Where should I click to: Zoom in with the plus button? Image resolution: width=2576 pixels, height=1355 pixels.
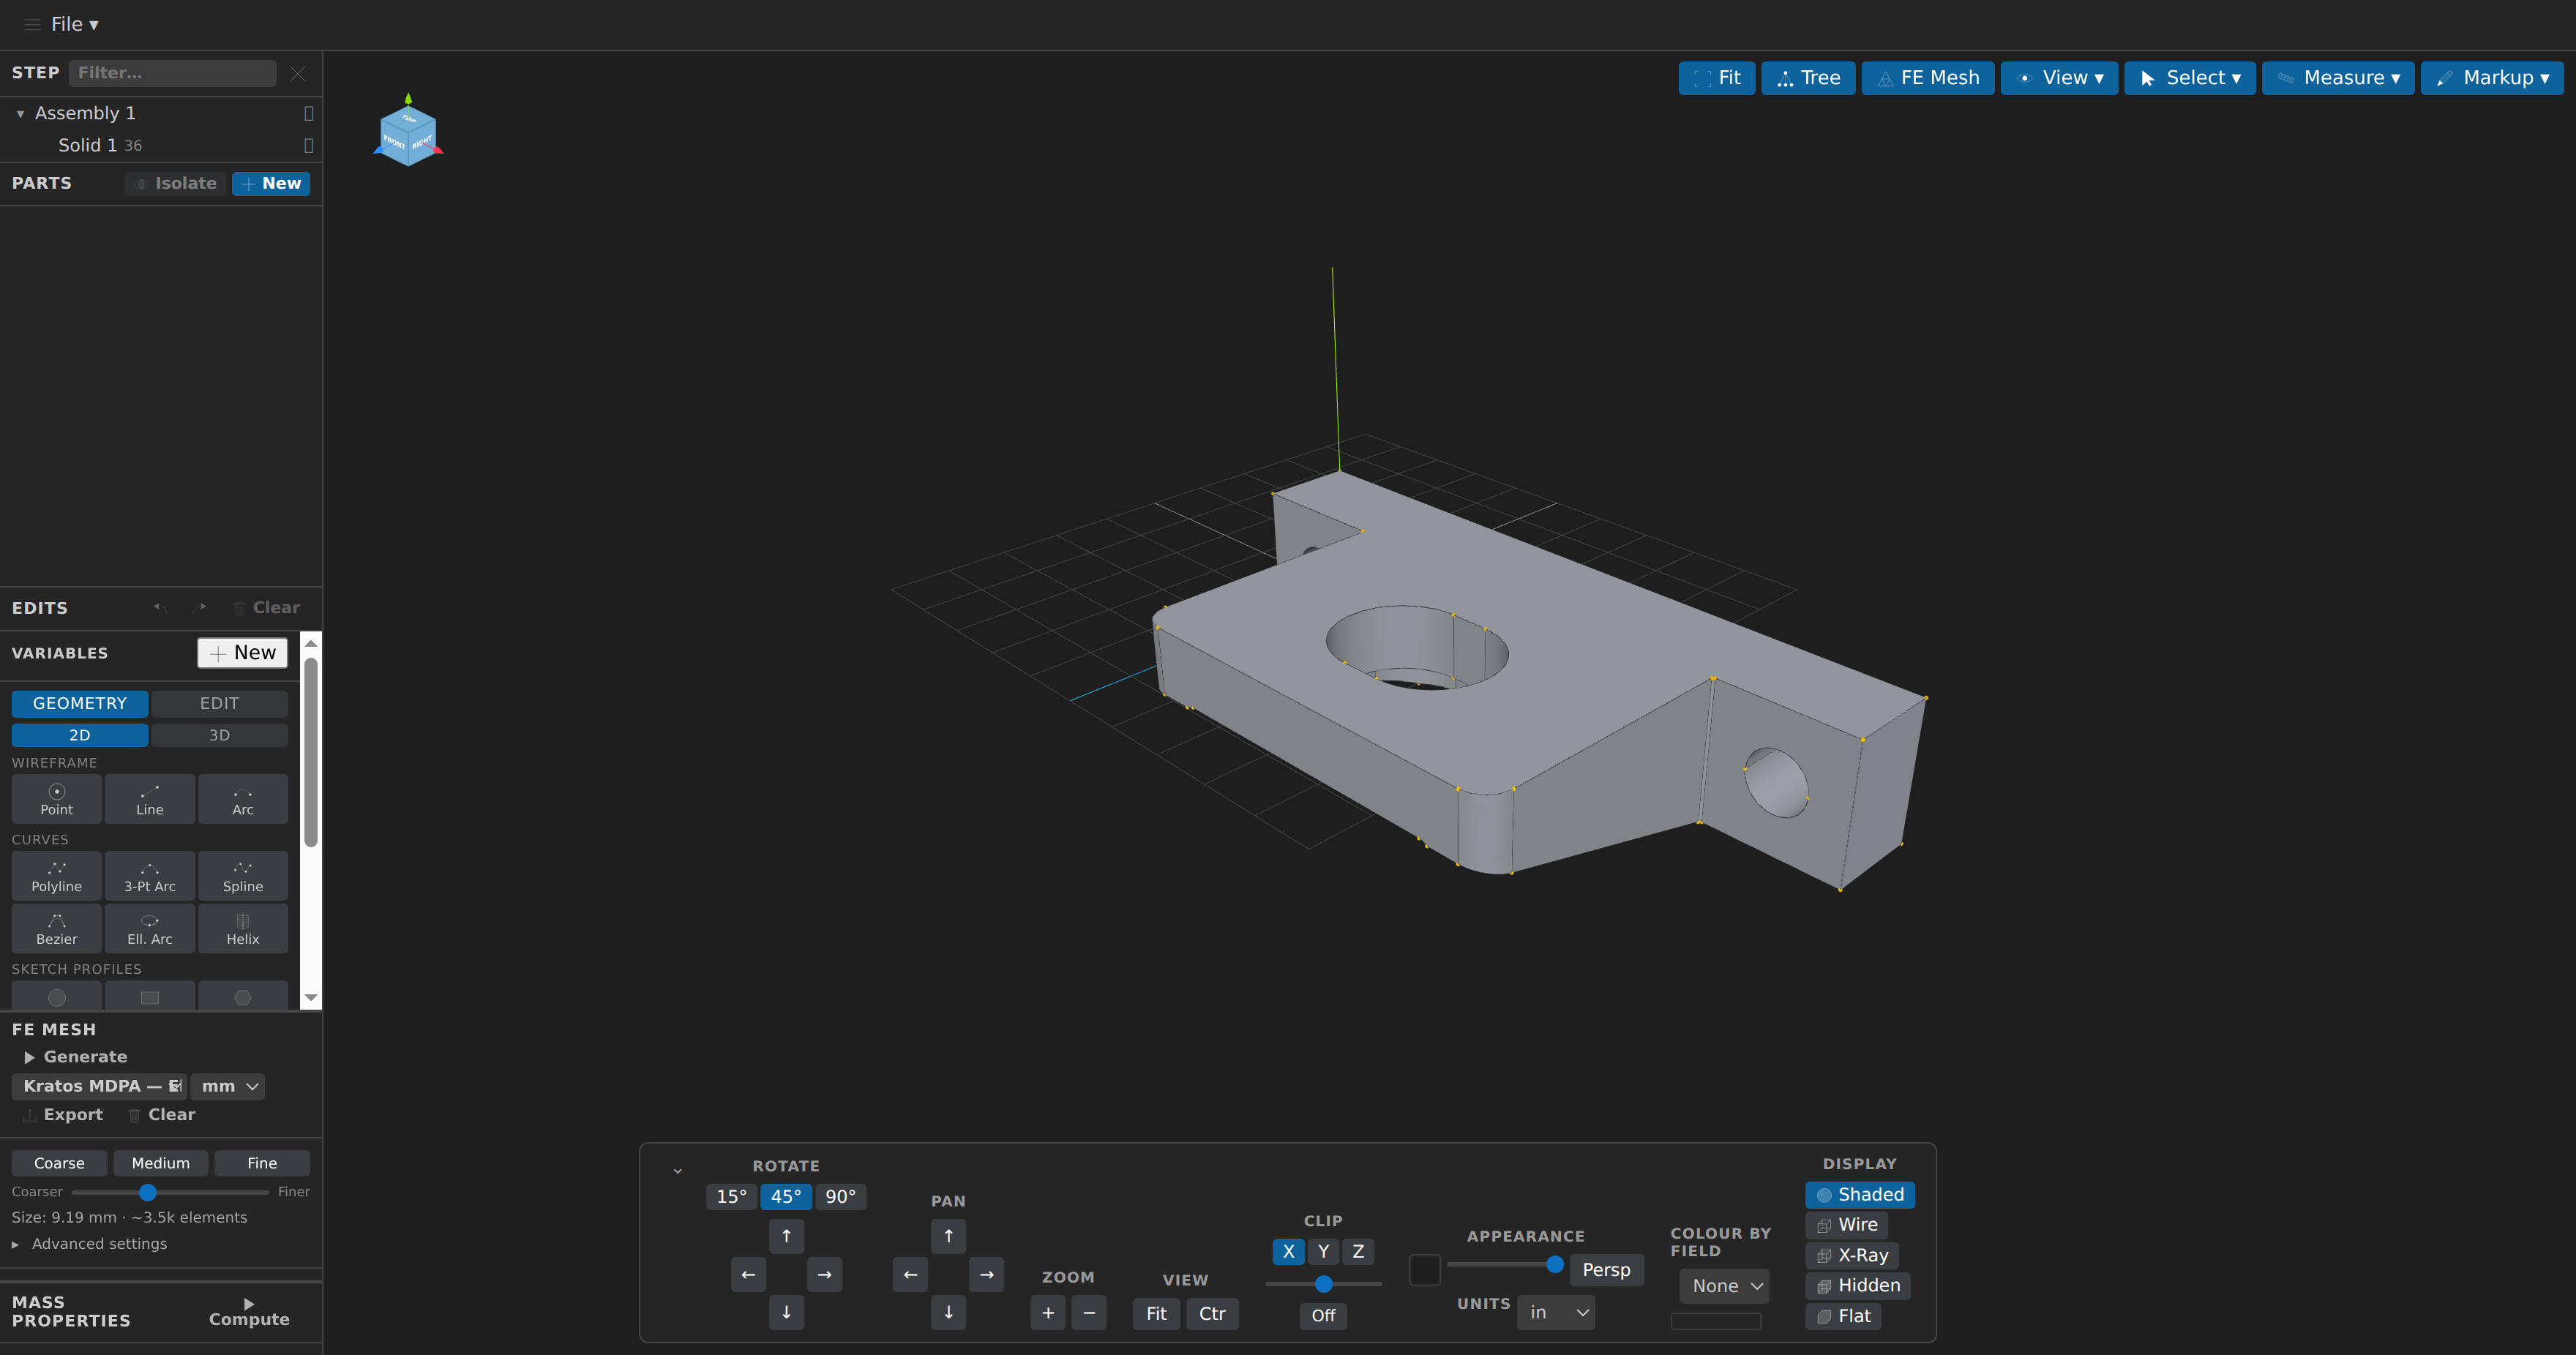point(1048,1313)
